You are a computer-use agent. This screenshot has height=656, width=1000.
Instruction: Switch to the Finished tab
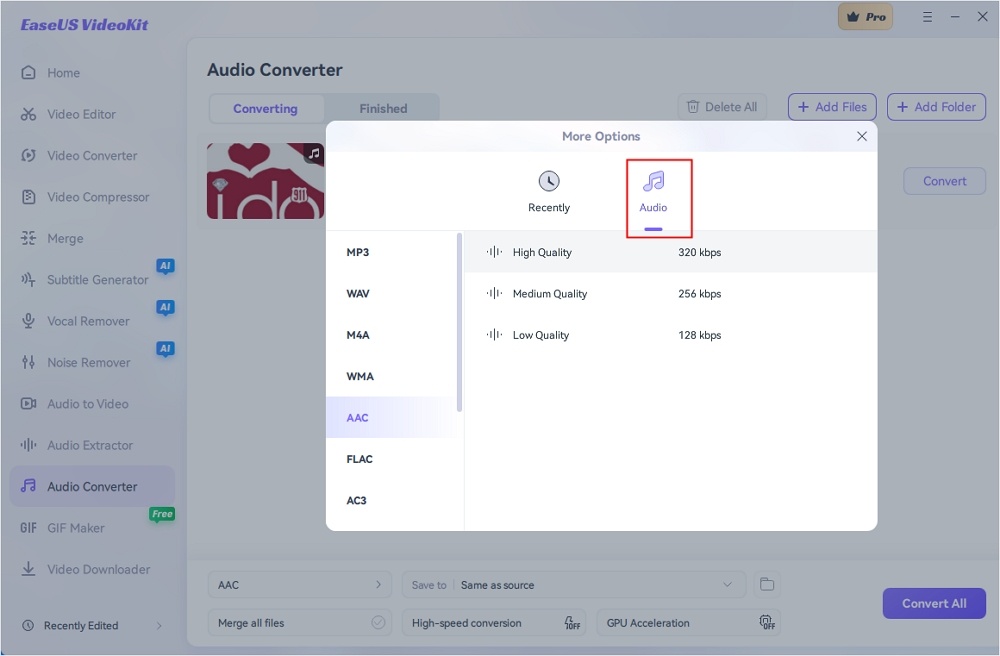point(383,109)
